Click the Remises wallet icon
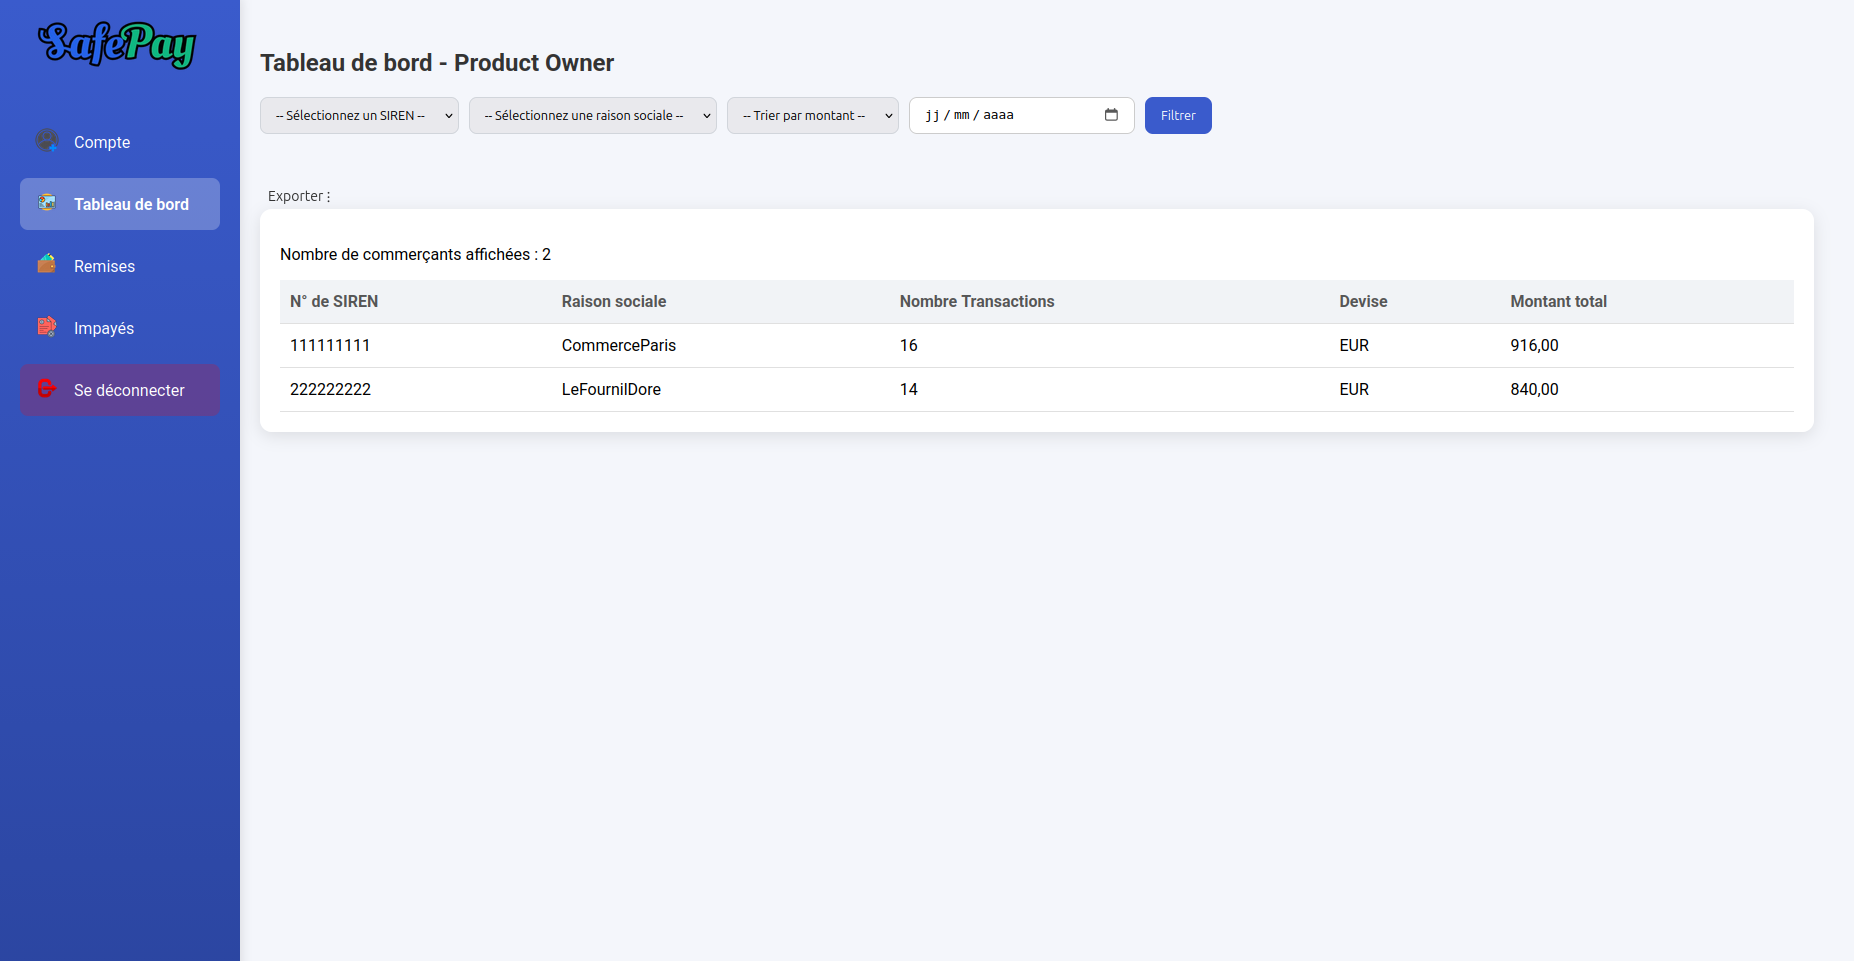The image size is (1854, 961). tap(46, 265)
